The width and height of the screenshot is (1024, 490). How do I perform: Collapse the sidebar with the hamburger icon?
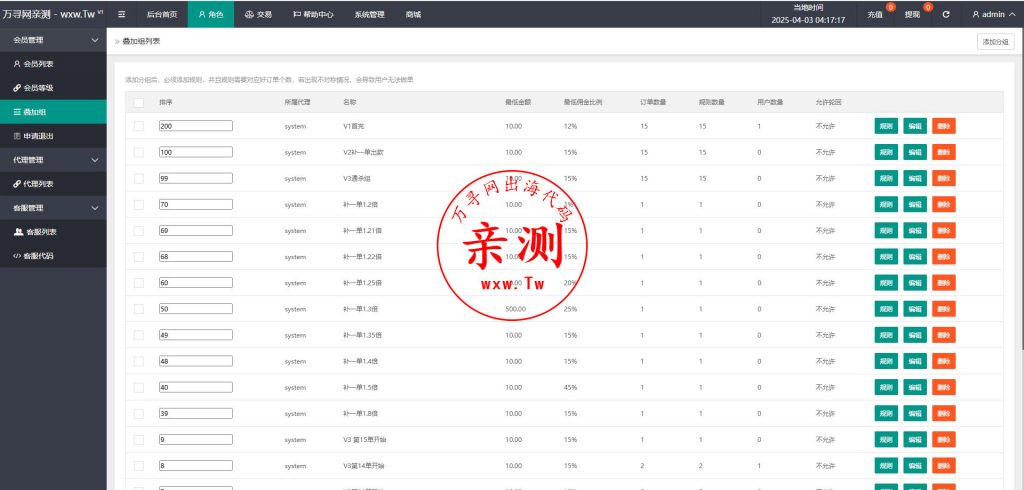[x=121, y=14]
